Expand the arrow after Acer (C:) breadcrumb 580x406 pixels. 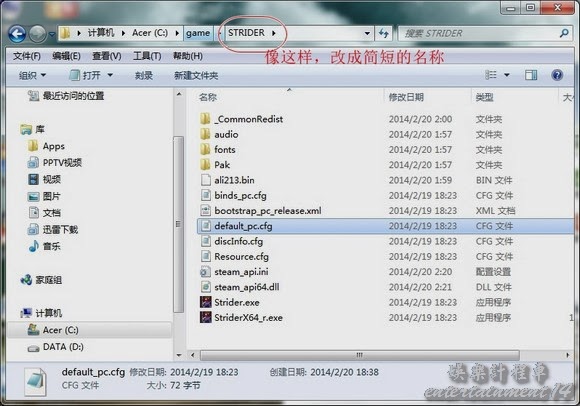coord(177,33)
